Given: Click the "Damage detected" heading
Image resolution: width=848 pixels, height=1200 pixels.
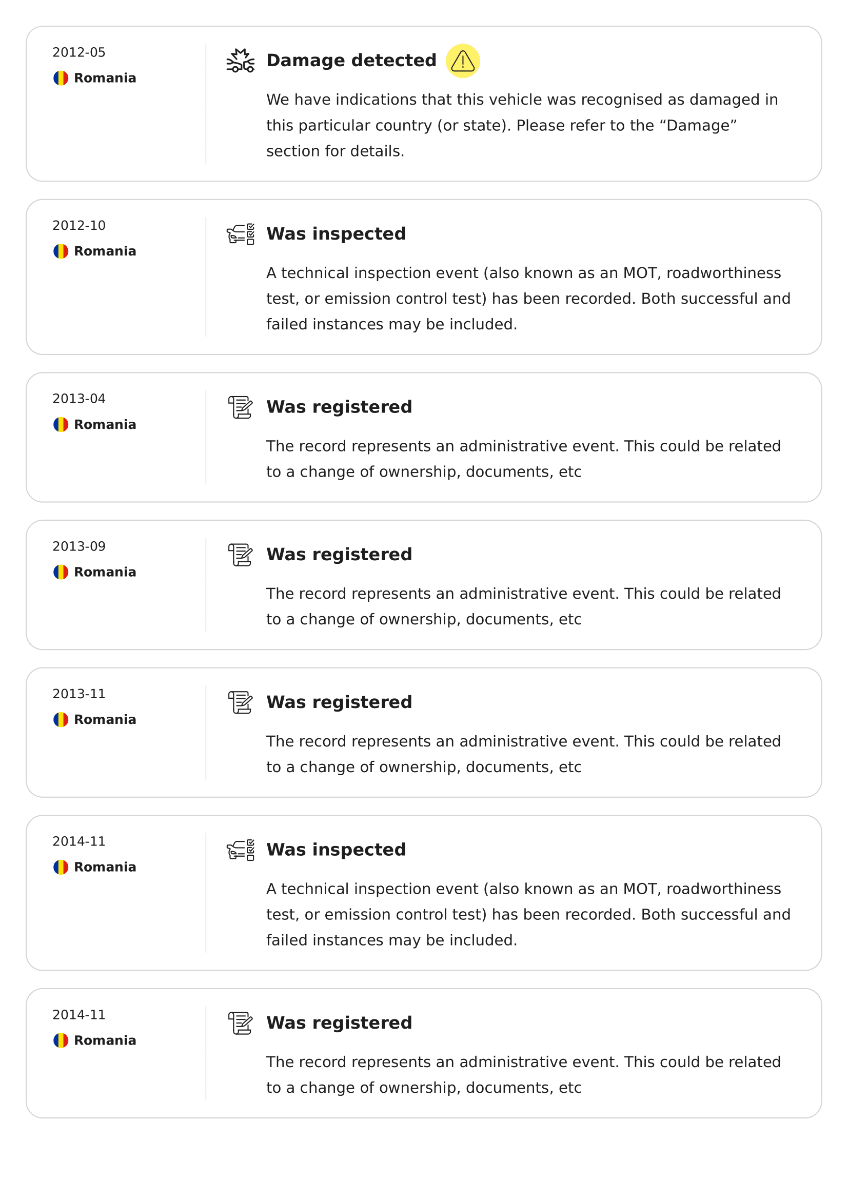Looking at the screenshot, I should point(351,61).
